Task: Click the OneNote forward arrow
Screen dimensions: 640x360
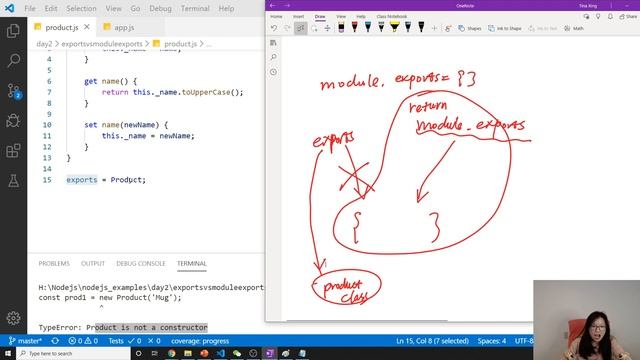Action: tap(287, 6)
